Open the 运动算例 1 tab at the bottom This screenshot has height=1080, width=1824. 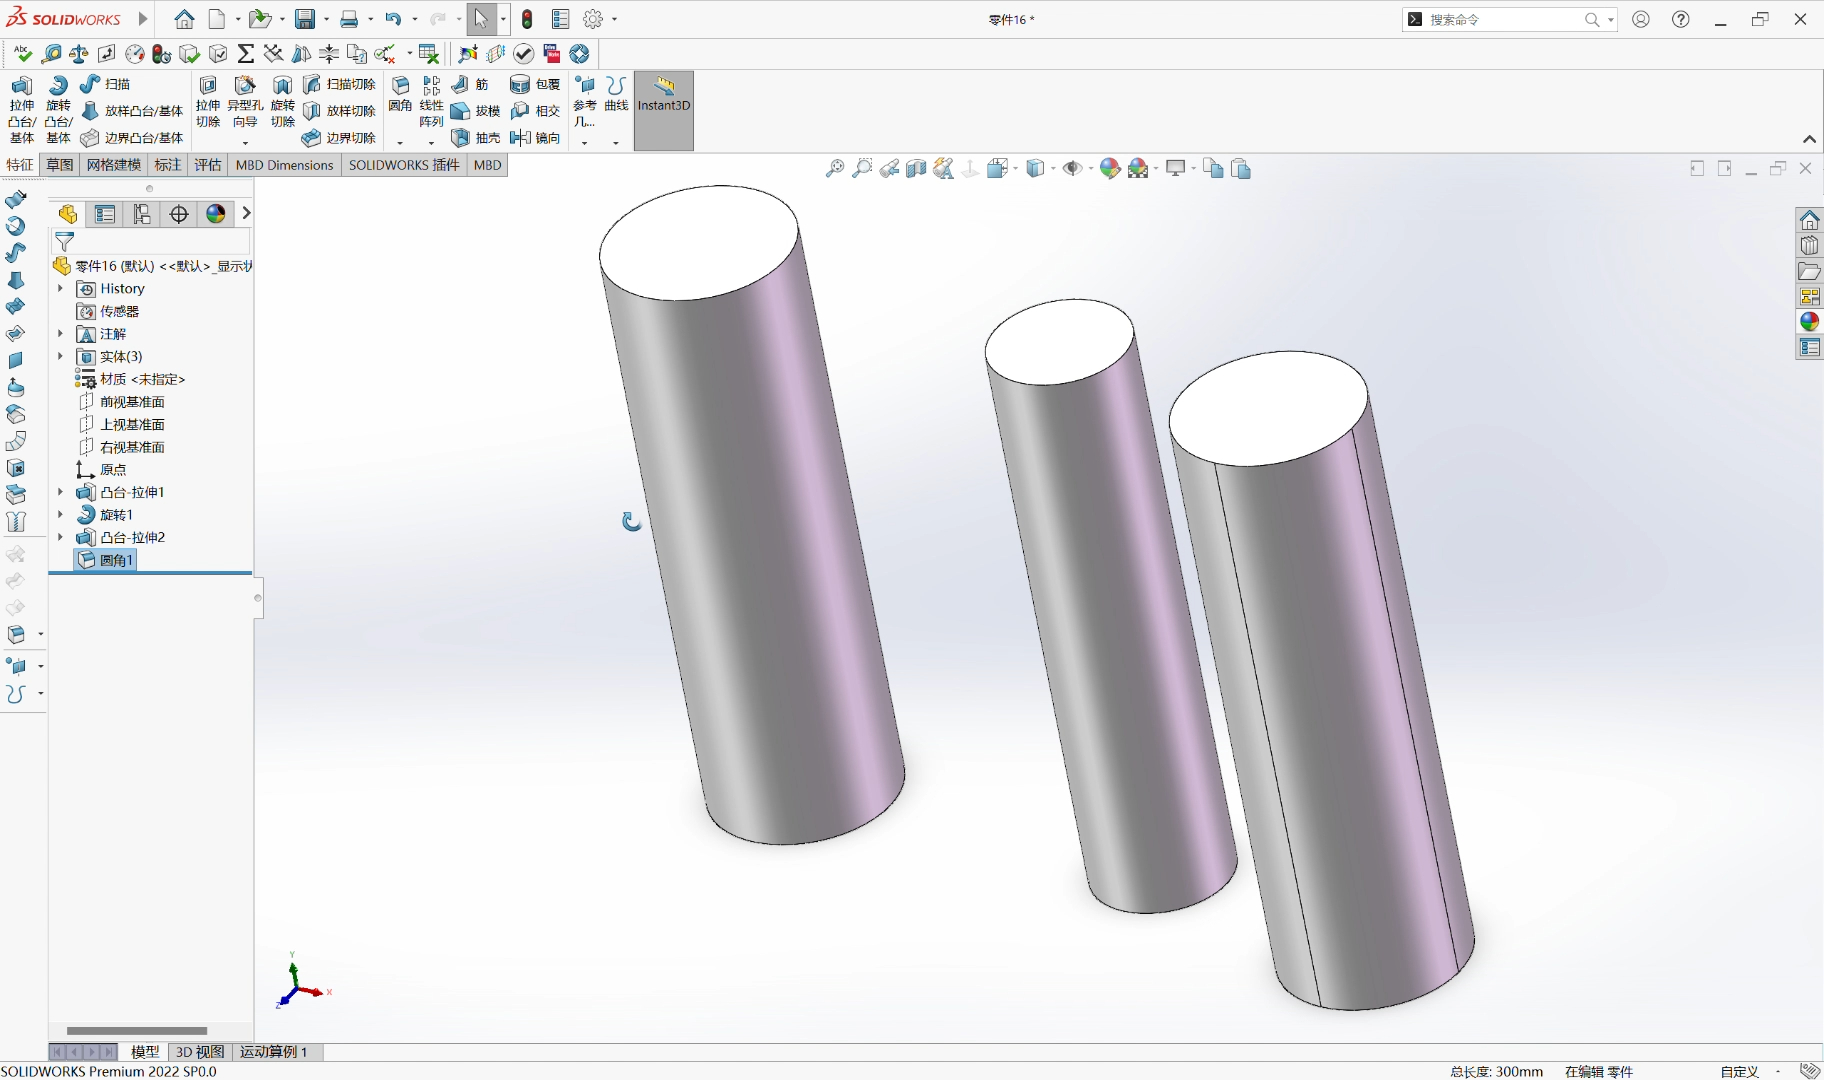click(275, 1052)
